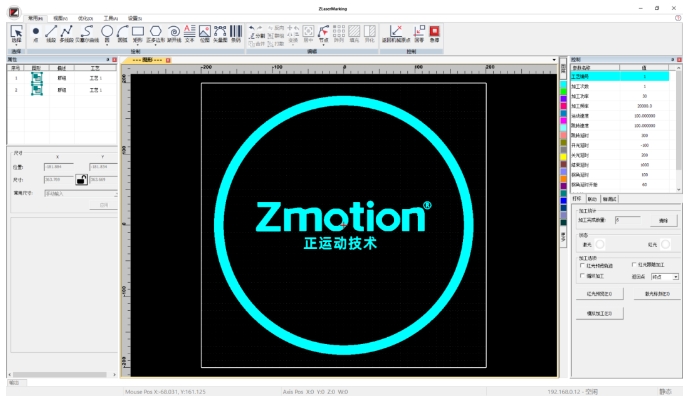Choose the Line segment (线段) tool
Viewport: 692px width, 401px height.
[51, 34]
